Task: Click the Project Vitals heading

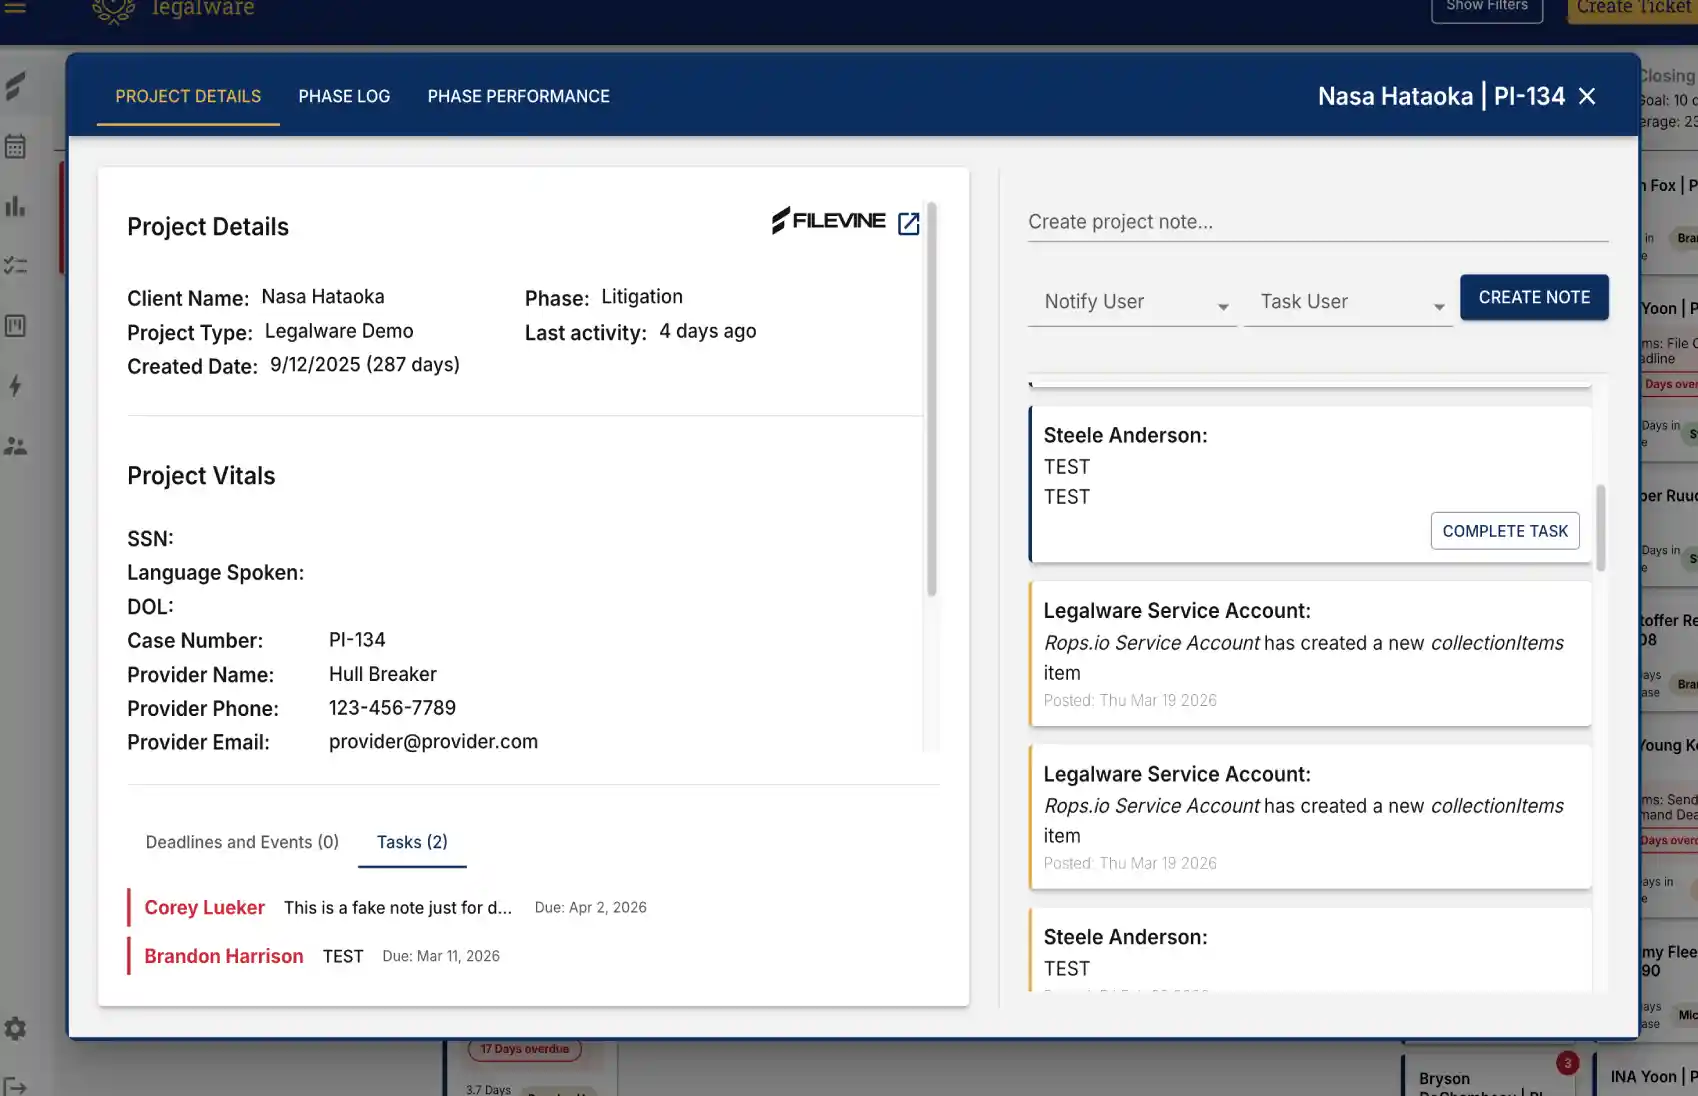Action: tap(201, 476)
